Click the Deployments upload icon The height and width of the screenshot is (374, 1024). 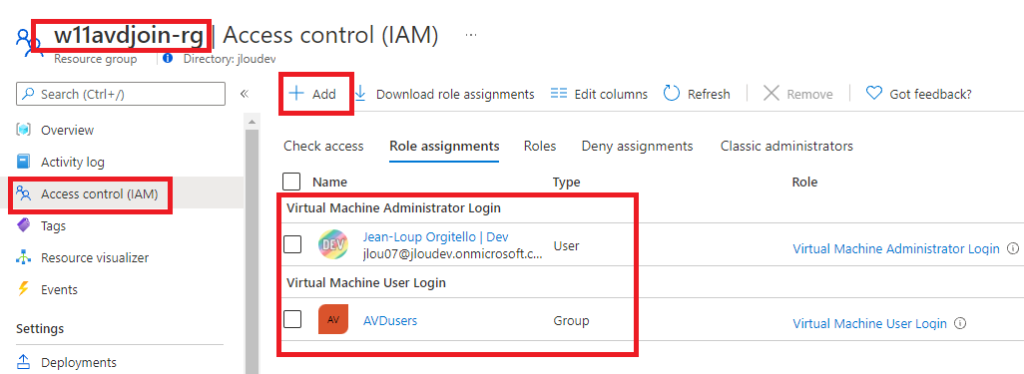tap(24, 362)
